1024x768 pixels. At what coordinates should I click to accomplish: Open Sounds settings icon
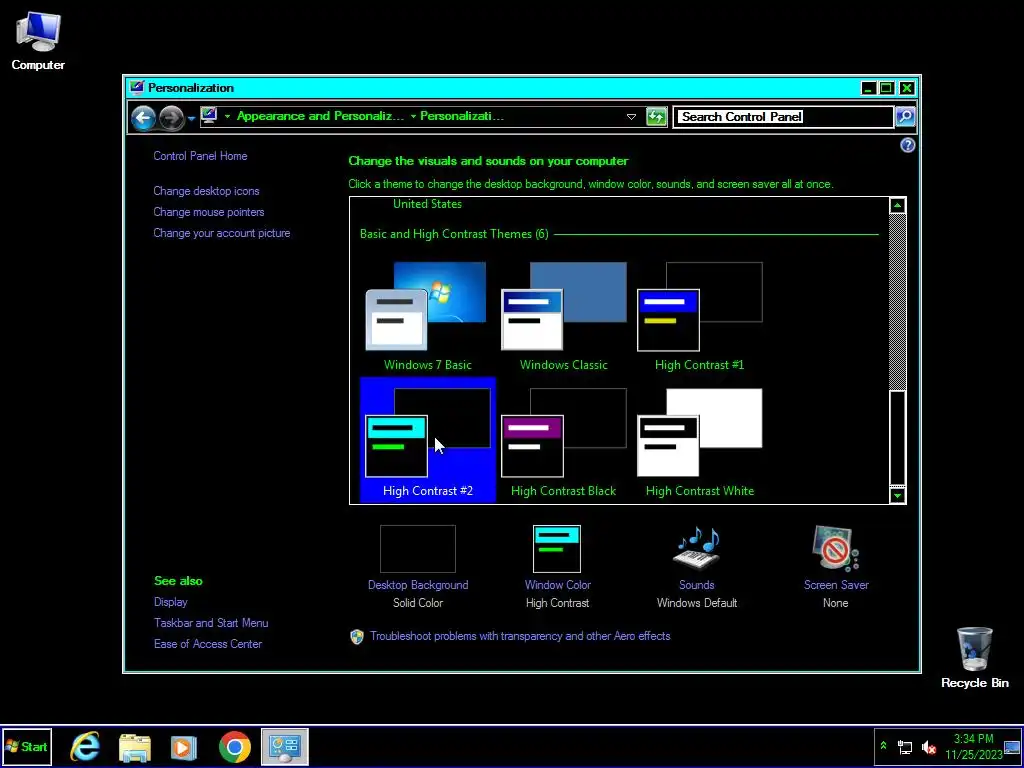coord(696,547)
